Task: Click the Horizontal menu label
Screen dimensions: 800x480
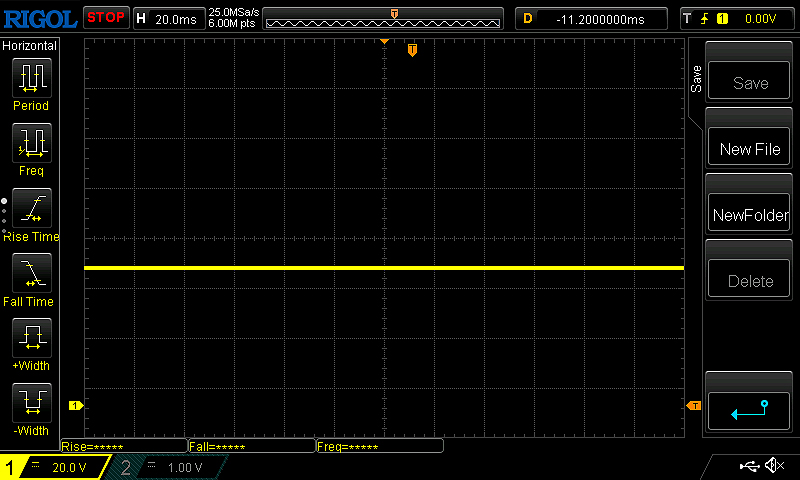Action: click(x=30, y=46)
